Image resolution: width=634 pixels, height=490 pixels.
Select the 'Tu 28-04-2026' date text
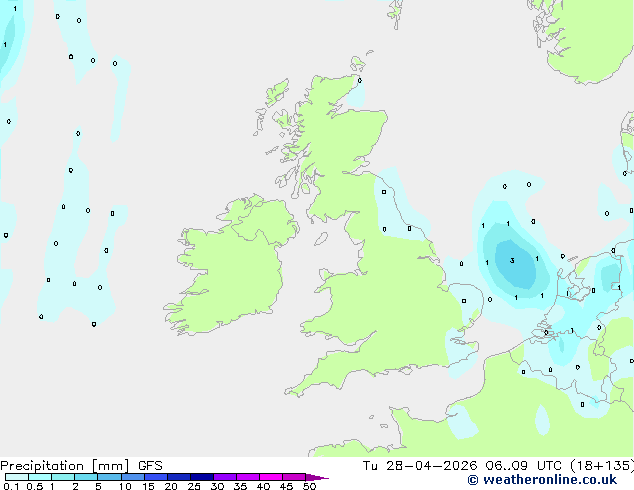pos(420,466)
